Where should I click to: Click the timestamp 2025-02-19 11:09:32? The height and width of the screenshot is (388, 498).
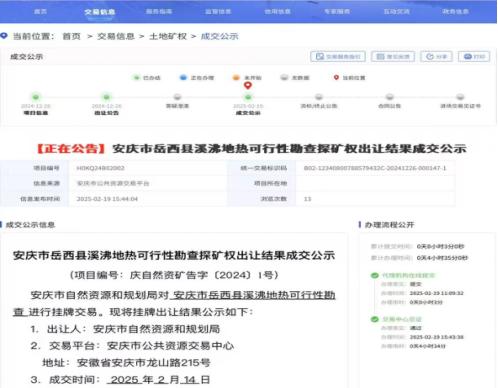[436, 293]
